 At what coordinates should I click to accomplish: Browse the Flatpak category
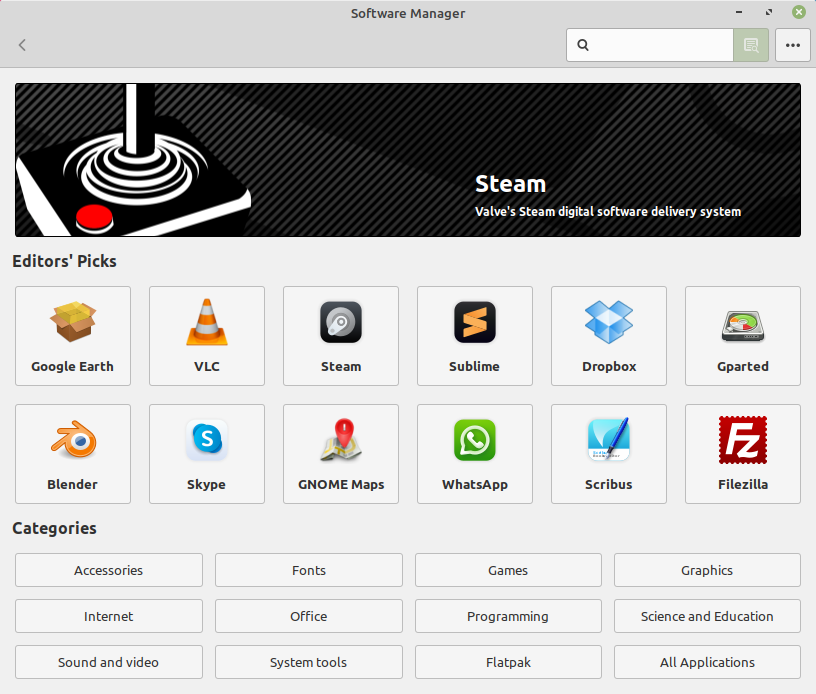(508, 662)
